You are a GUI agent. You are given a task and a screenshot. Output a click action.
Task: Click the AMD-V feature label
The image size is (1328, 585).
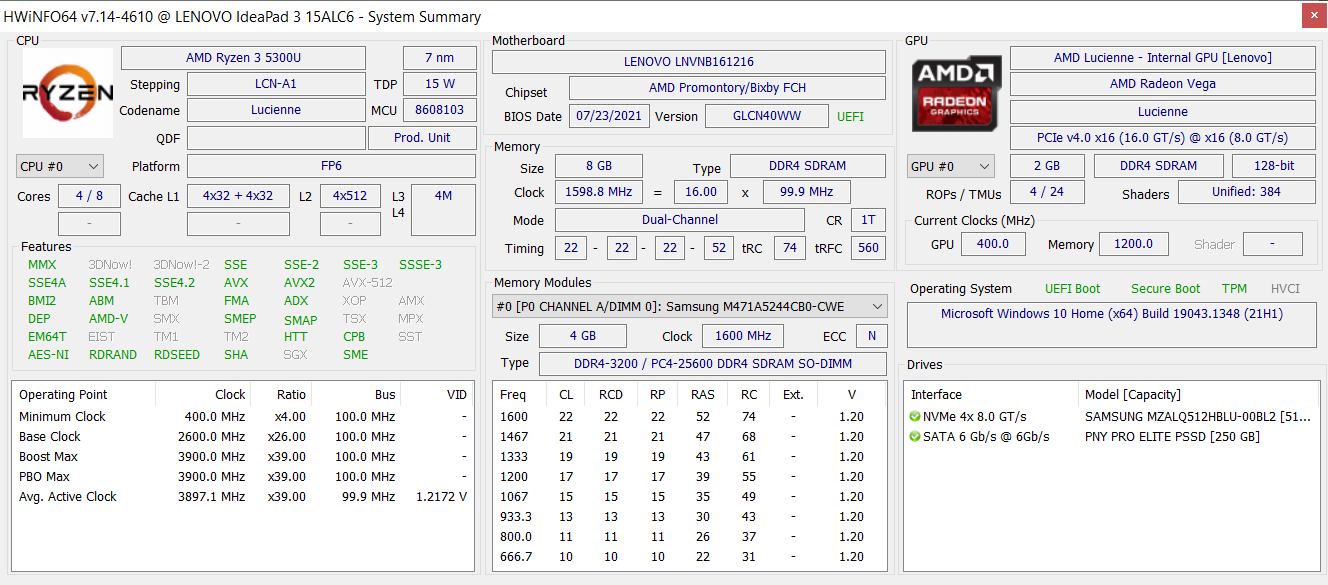coord(108,319)
